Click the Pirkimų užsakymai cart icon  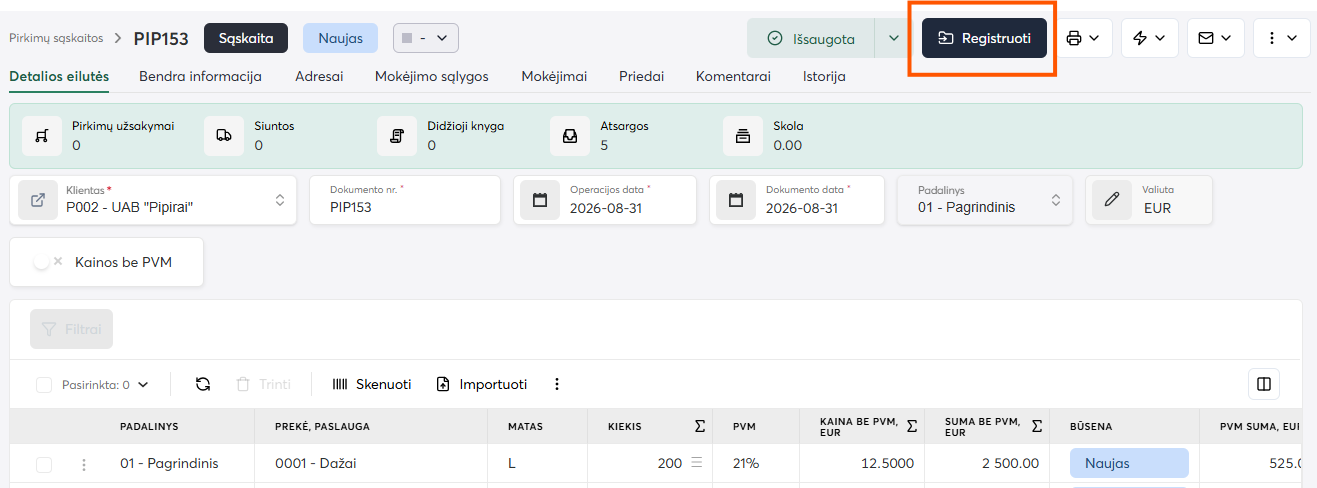(42, 136)
